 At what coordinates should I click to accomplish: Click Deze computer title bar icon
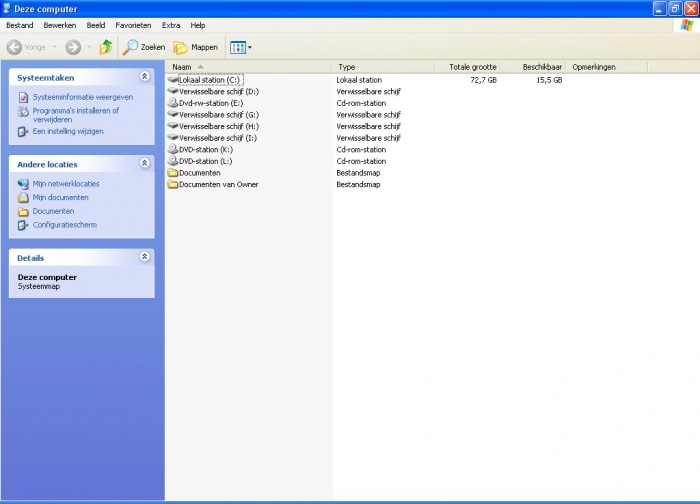coord(7,8)
